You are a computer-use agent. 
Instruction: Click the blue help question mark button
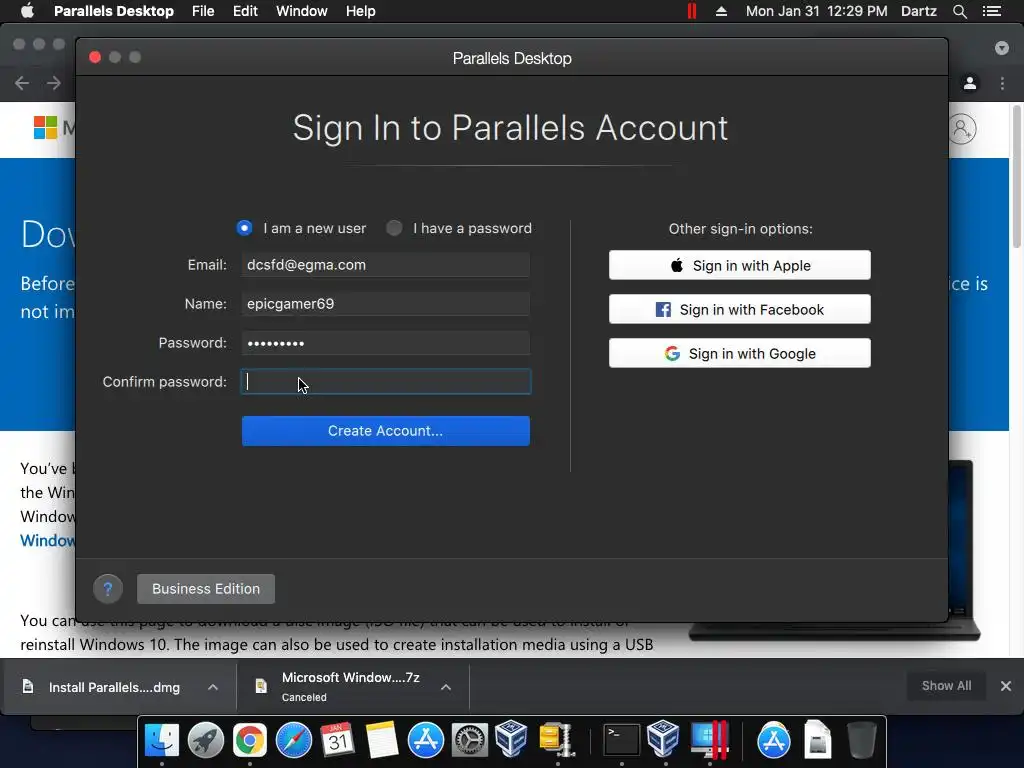(108, 589)
